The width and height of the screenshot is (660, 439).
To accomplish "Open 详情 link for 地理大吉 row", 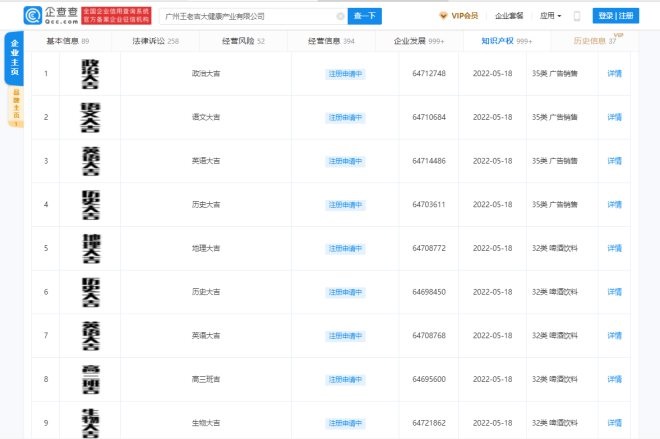I will coord(615,247).
